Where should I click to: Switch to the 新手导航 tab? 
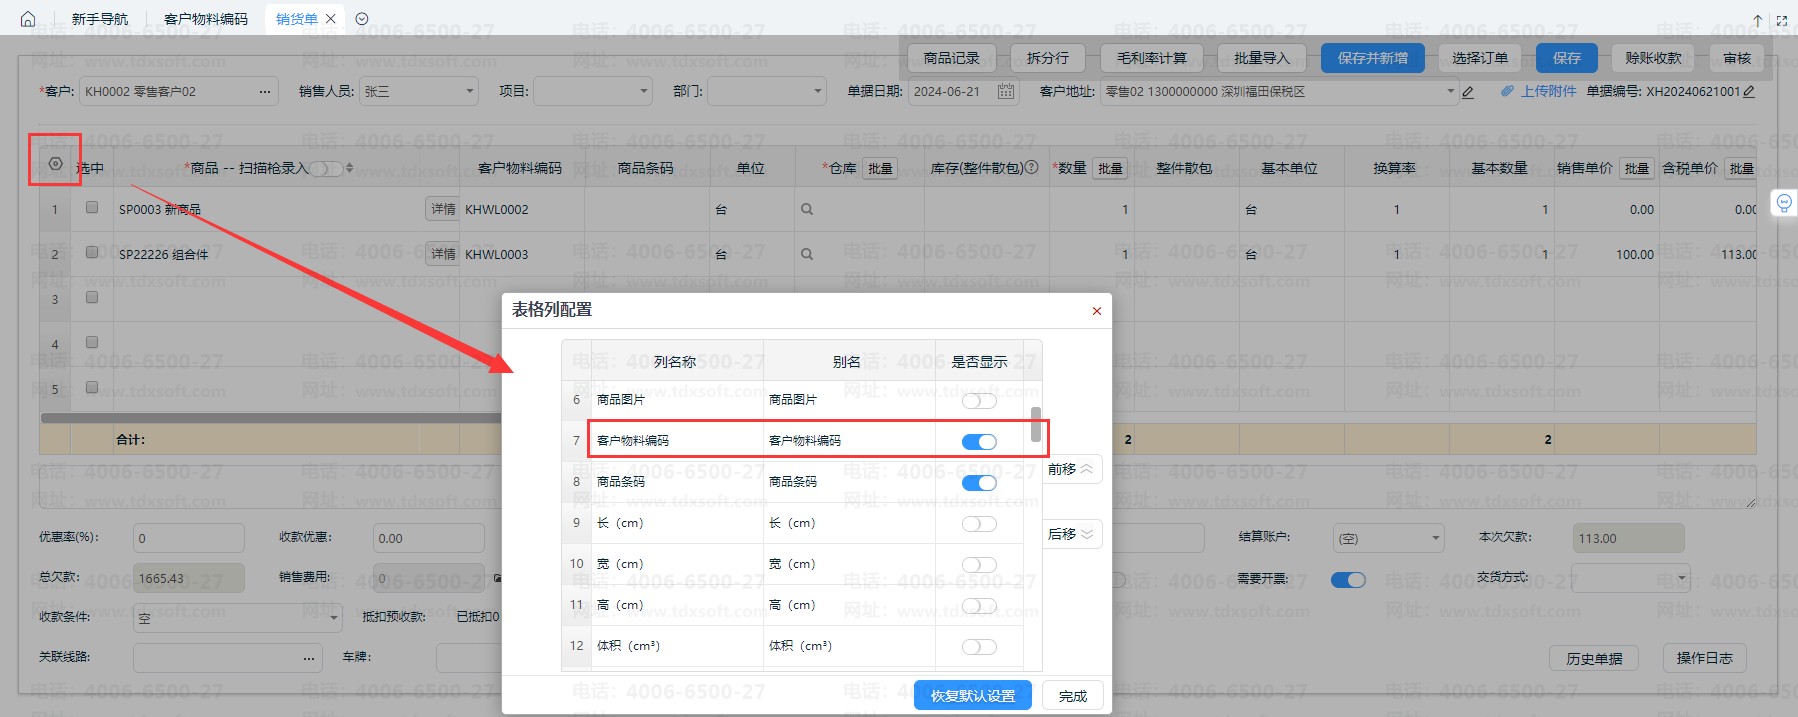point(100,19)
